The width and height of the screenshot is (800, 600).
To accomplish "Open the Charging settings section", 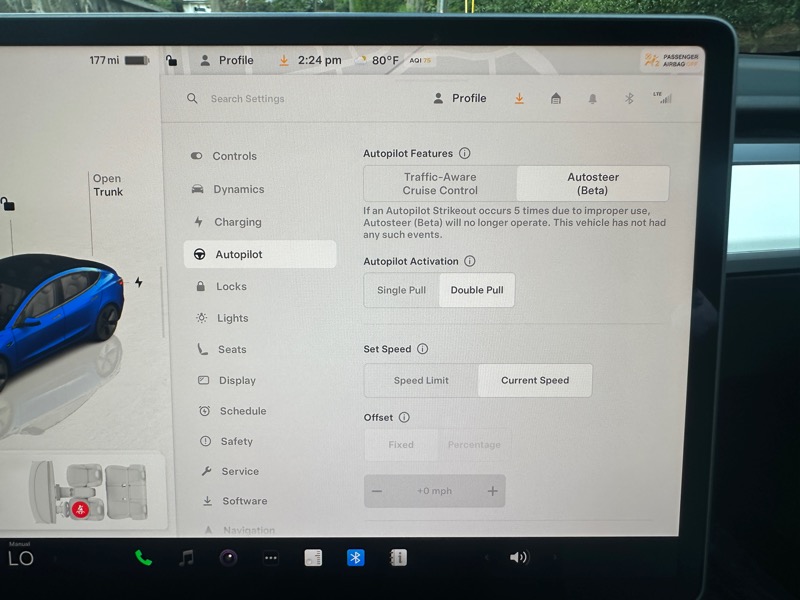I will pos(237,222).
